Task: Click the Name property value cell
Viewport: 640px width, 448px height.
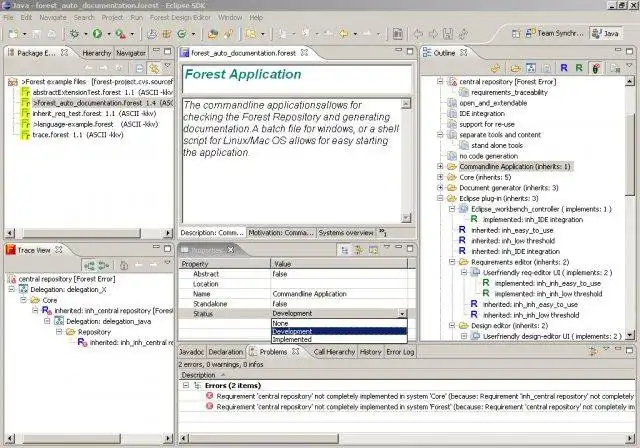Action: (339, 293)
